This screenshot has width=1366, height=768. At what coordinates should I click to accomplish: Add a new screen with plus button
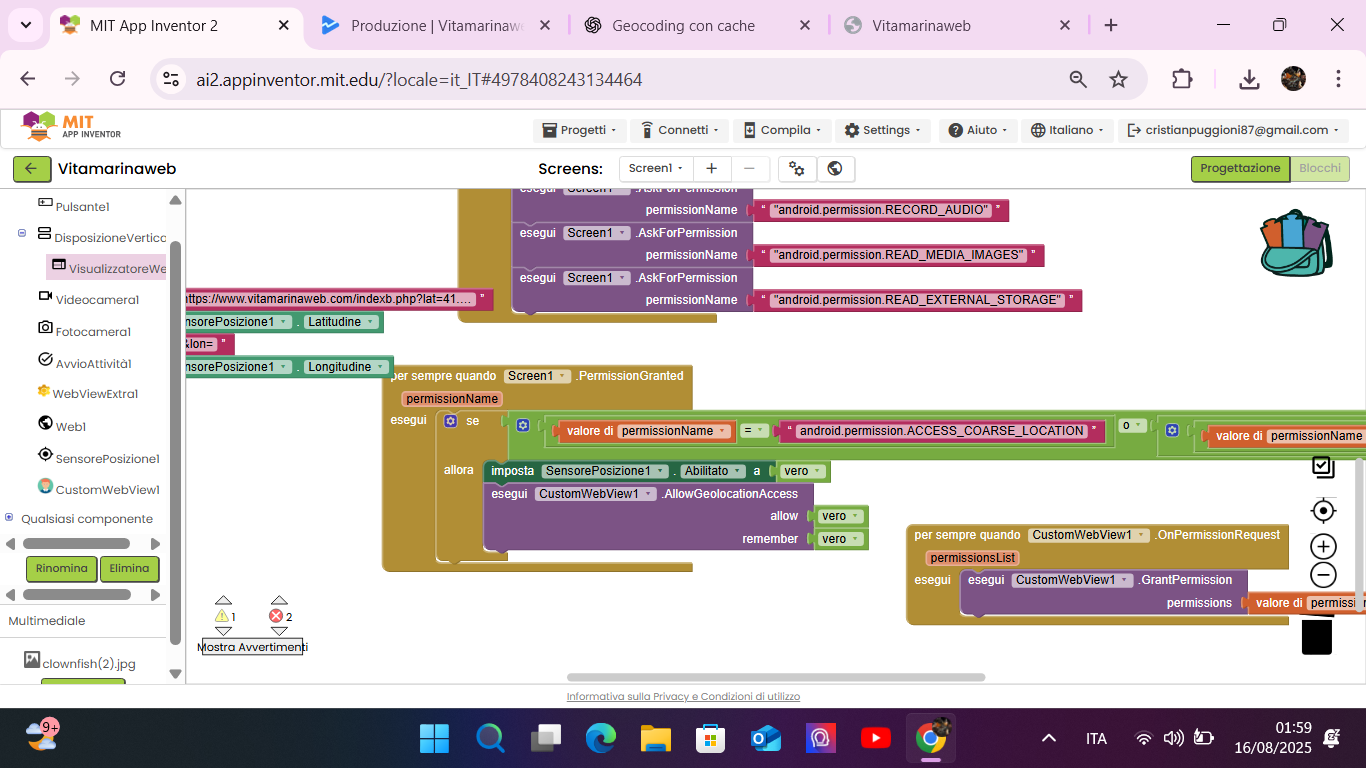711,169
